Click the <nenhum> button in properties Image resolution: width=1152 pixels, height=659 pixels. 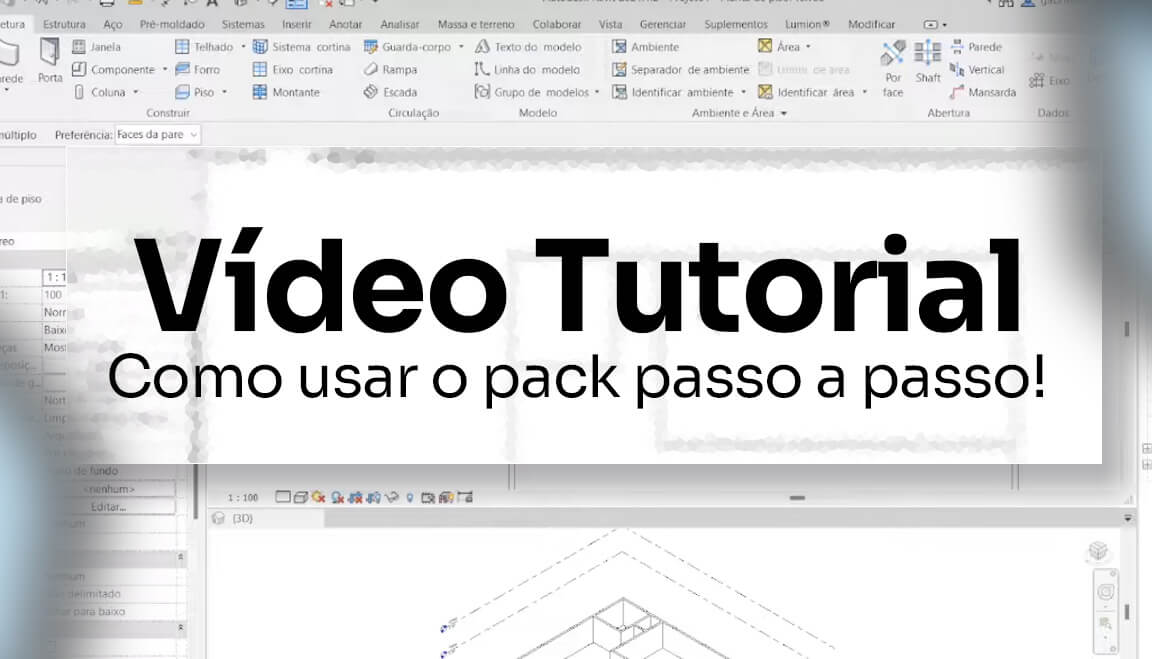click(x=108, y=489)
